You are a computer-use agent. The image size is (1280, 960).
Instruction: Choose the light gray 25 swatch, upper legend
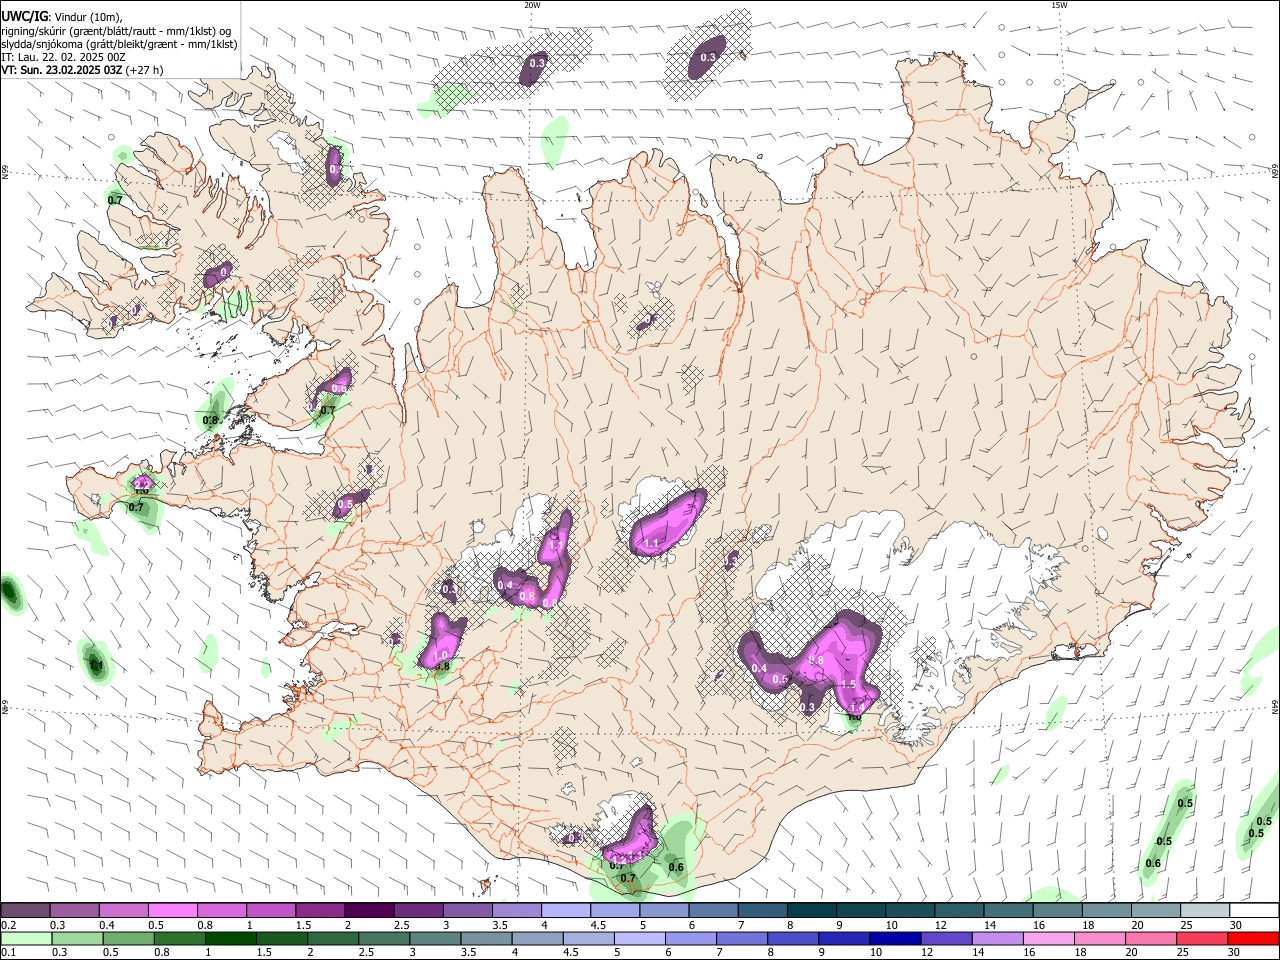point(1206,910)
